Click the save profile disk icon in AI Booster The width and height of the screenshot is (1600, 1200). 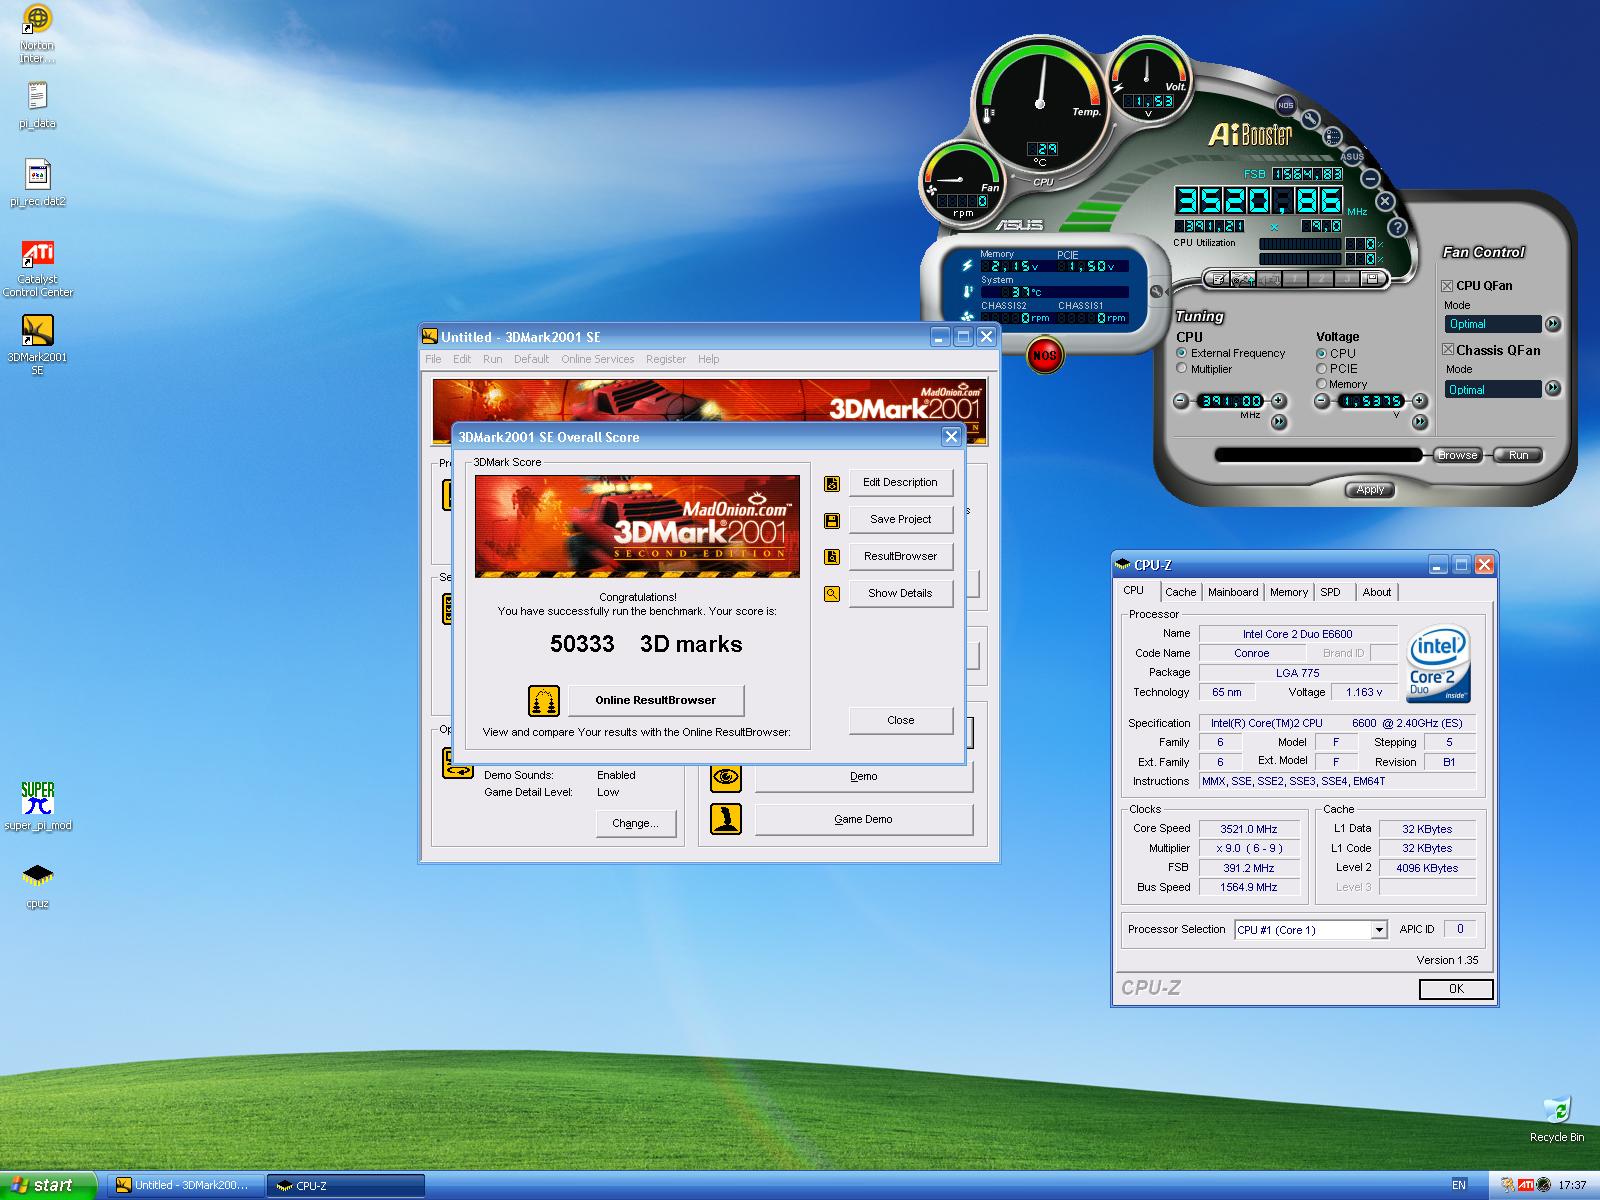1372,278
